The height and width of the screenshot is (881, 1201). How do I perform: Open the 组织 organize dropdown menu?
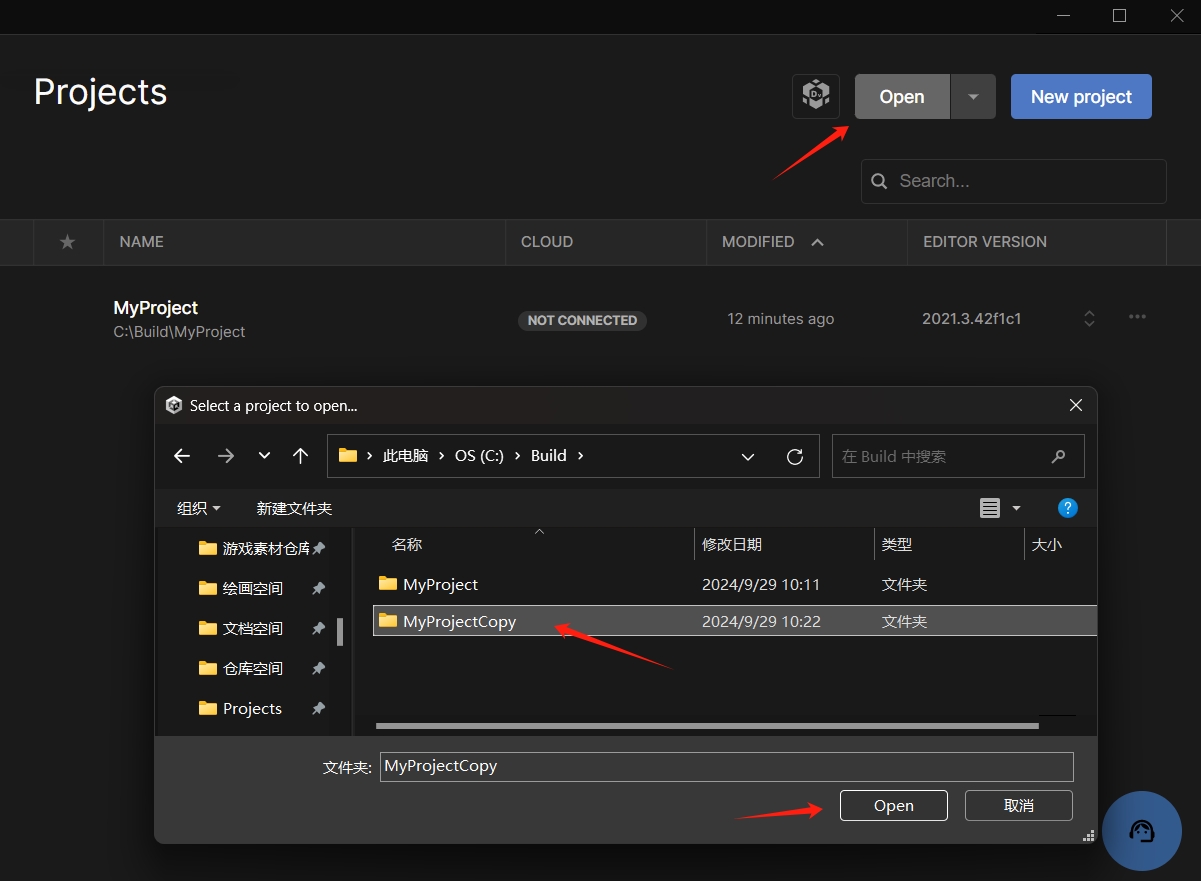[x=198, y=508]
